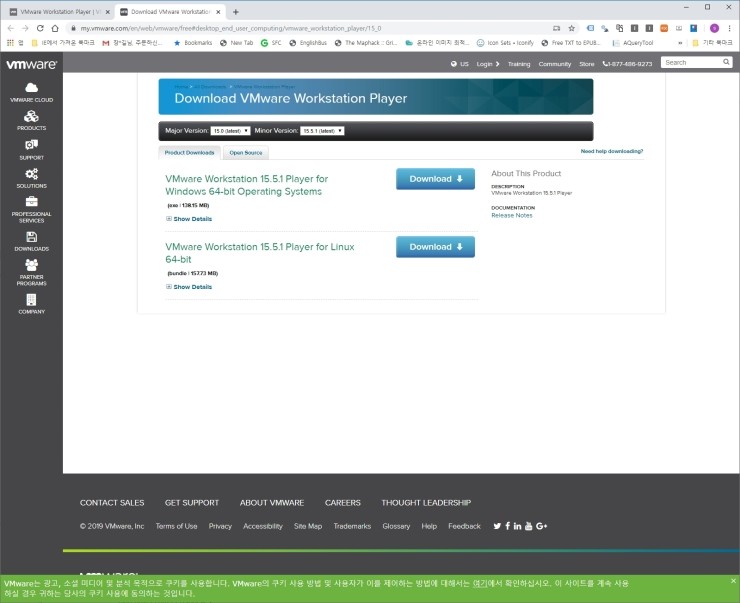Screen dimensions: 740x603
Task: Open Solutions gears icon in sidebar
Action: click(32, 174)
